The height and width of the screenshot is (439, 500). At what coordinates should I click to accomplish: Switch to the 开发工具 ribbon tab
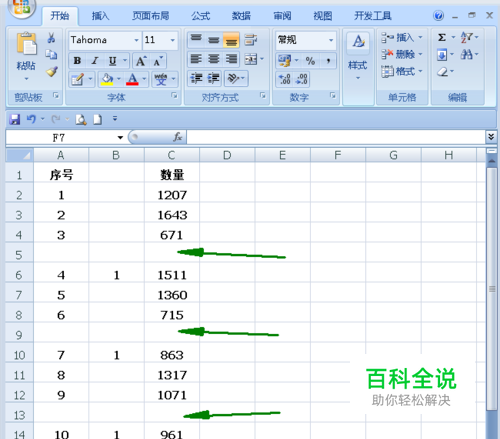point(373,16)
